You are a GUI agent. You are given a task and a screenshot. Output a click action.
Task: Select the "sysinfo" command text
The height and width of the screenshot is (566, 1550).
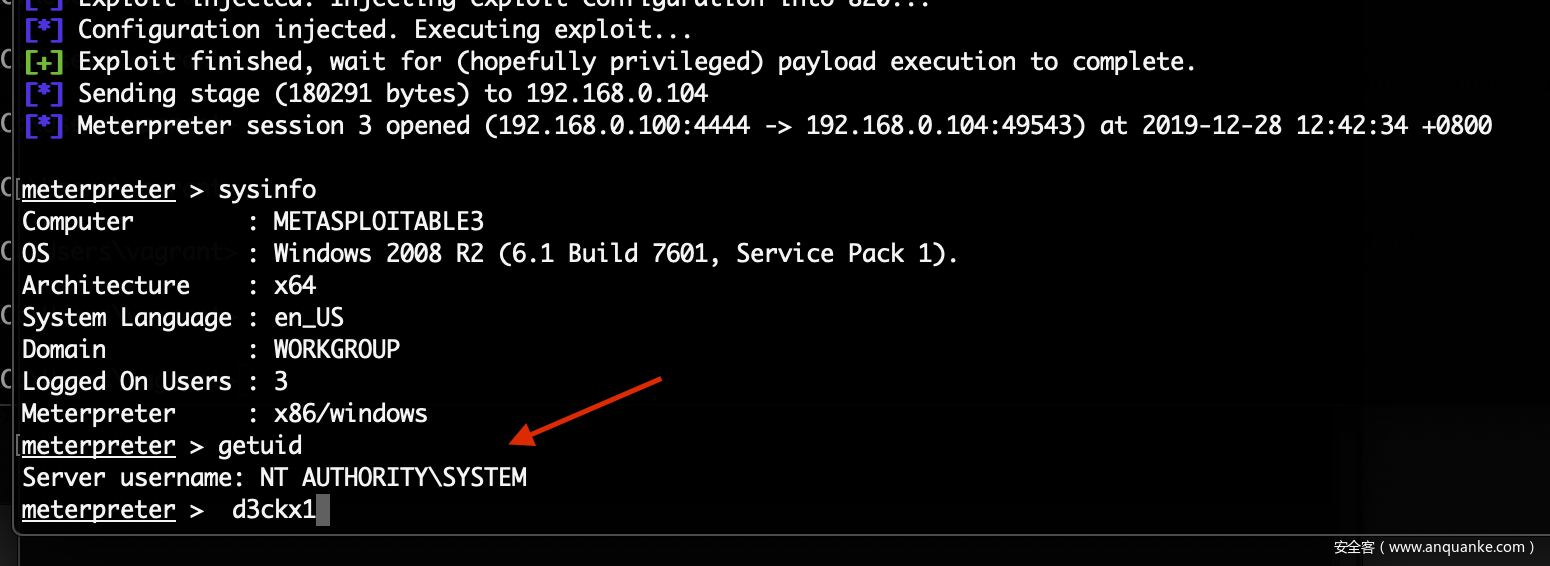click(x=267, y=190)
